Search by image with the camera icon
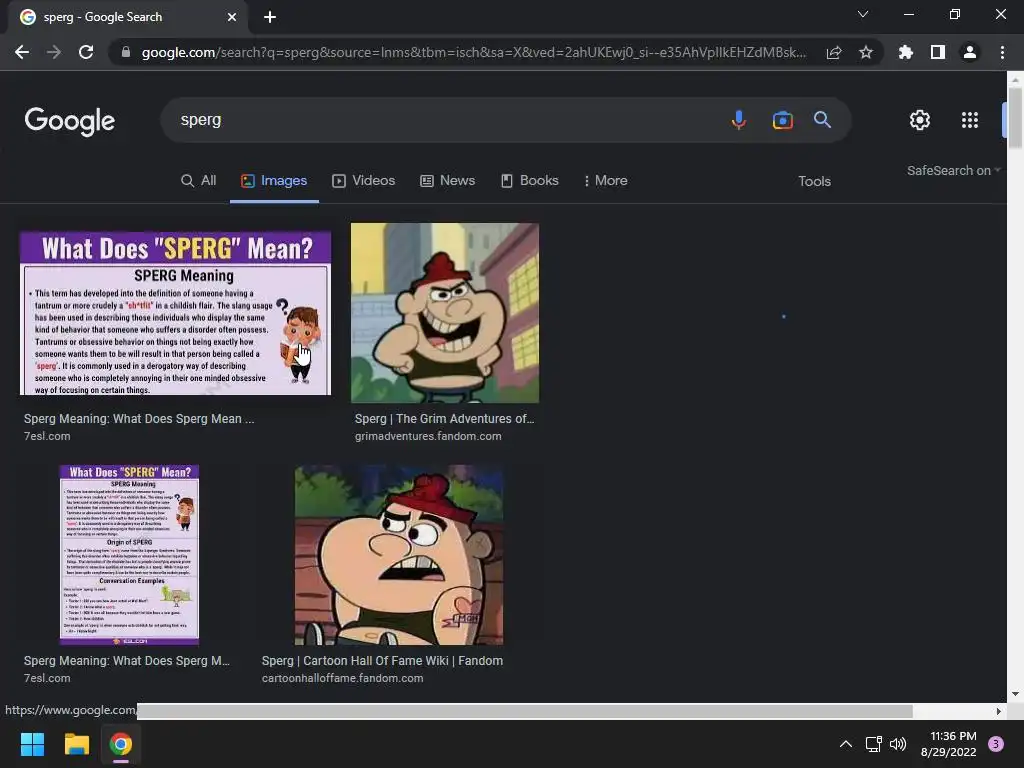The width and height of the screenshot is (1024, 768). pyautogui.click(x=782, y=120)
